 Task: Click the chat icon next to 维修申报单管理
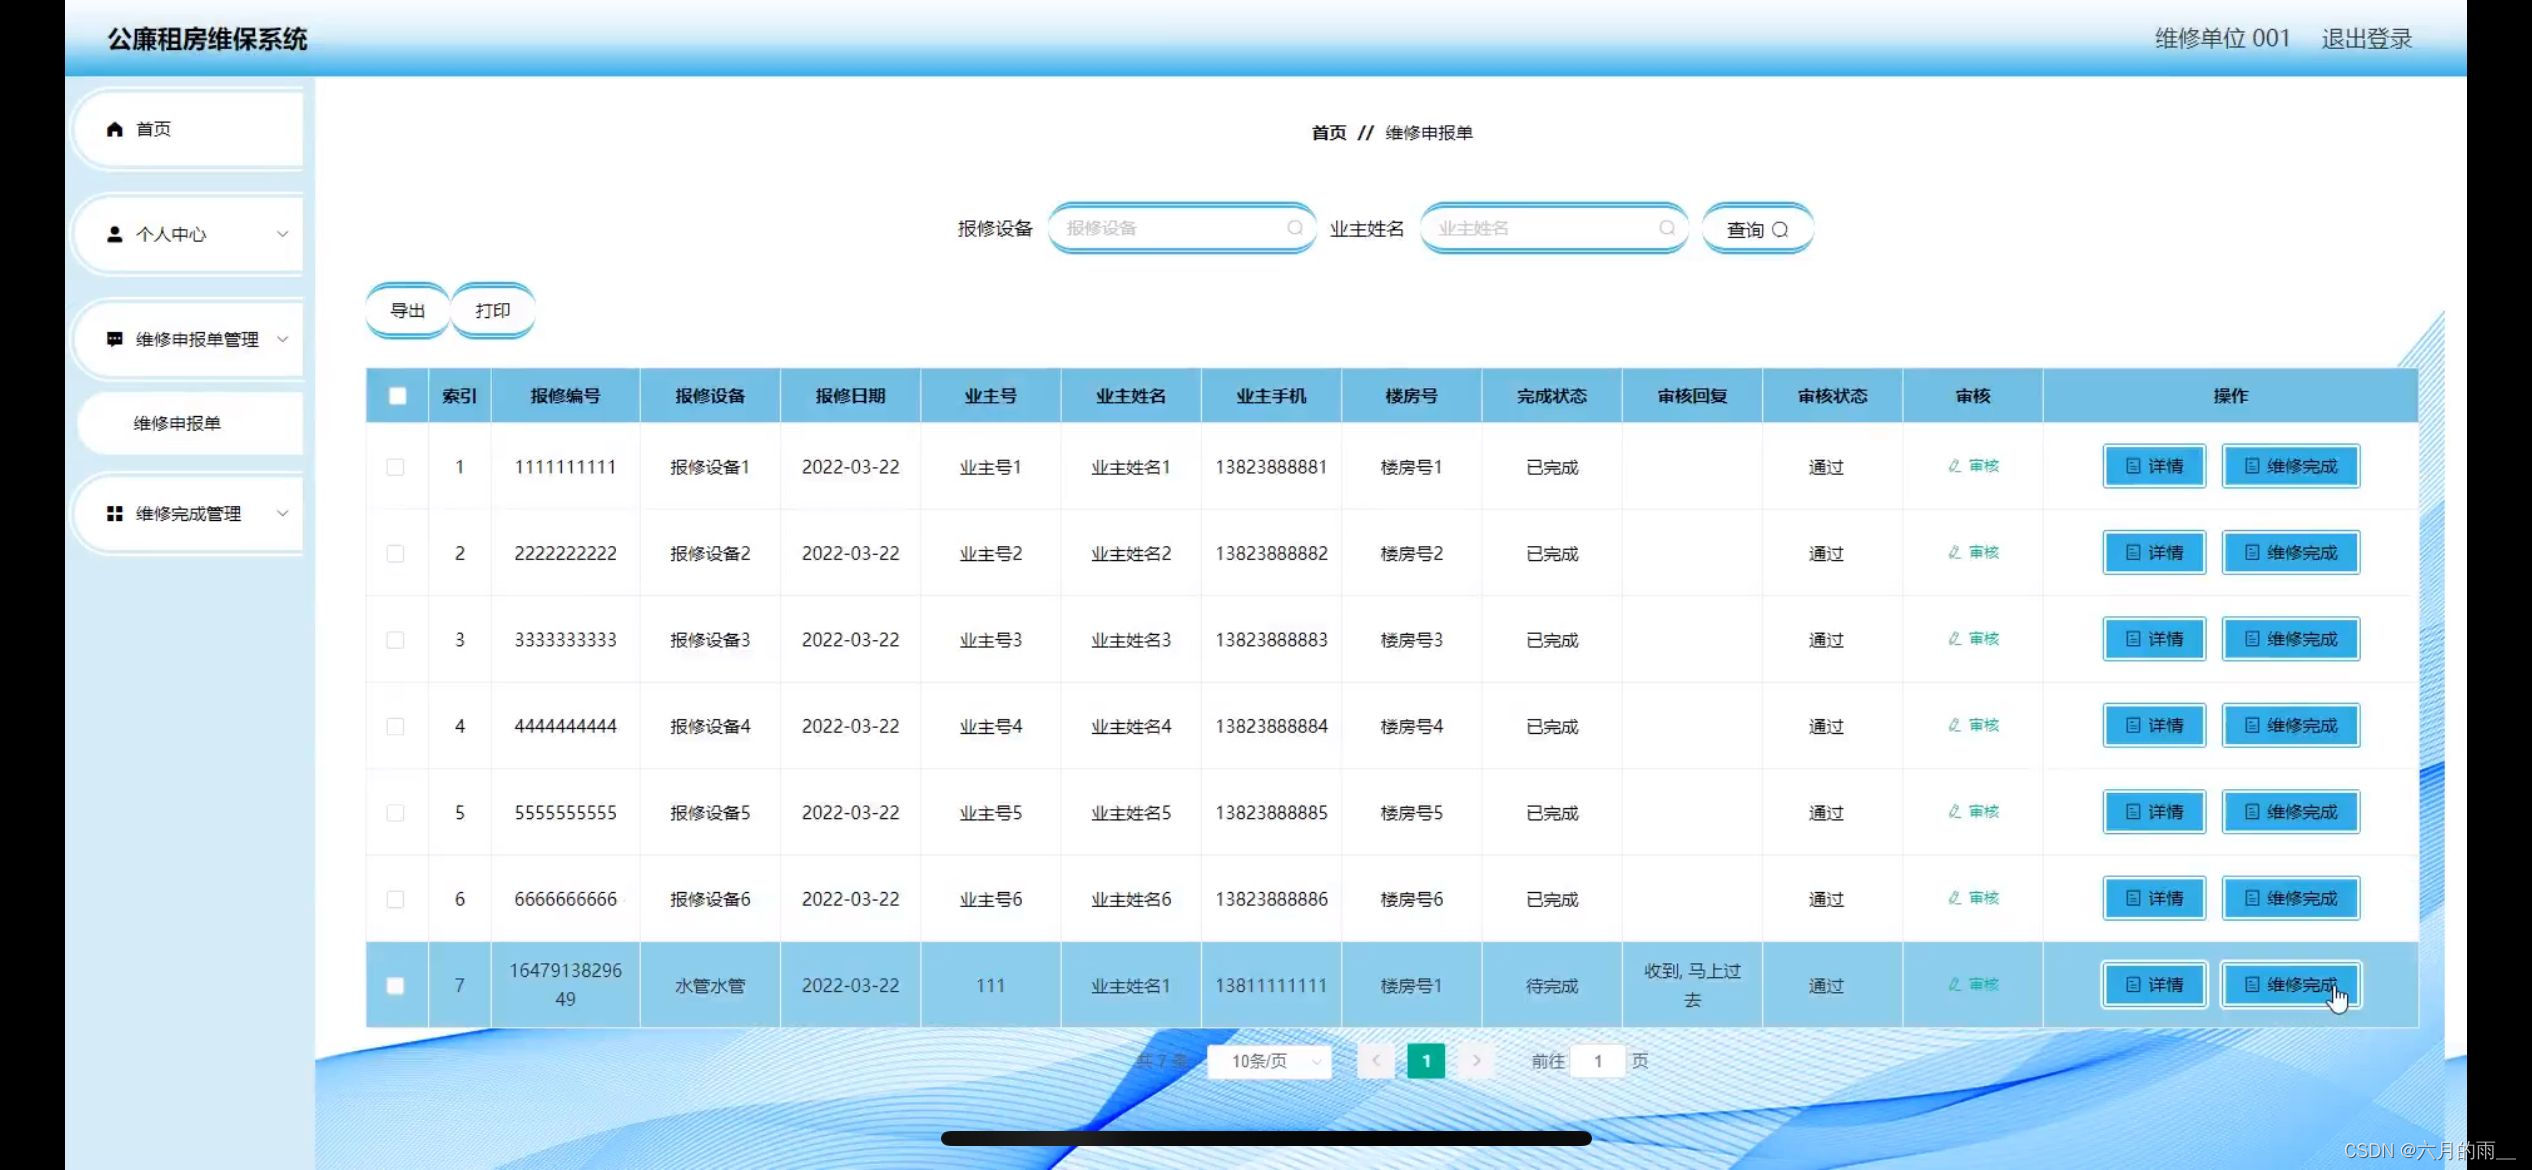pos(114,339)
